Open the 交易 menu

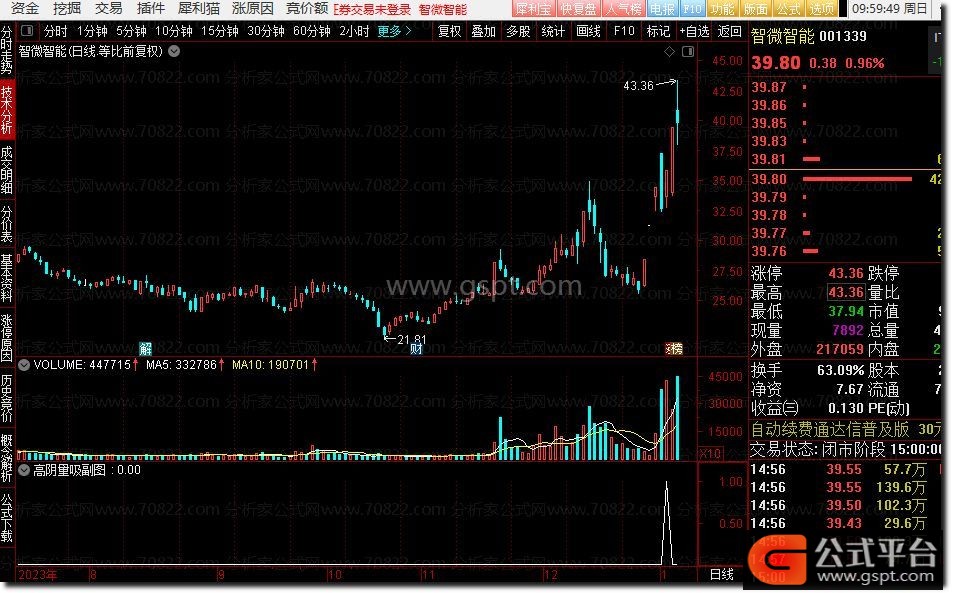(109, 9)
